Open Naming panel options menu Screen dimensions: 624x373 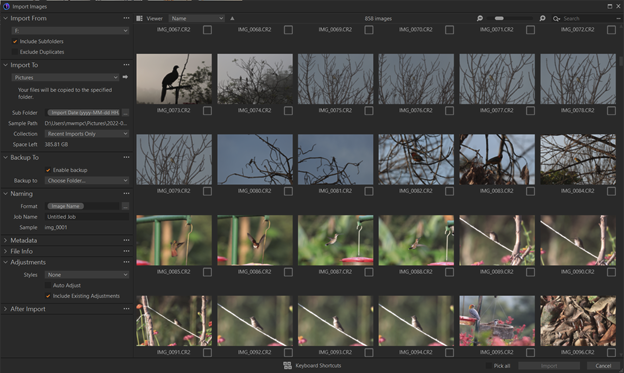(x=126, y=193)
